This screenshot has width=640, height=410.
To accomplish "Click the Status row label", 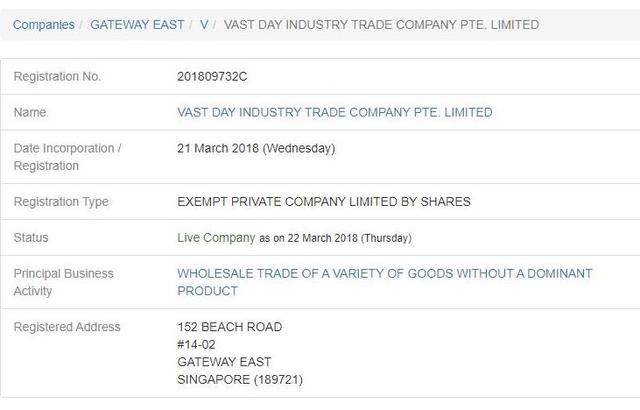I will coord(31,237).
